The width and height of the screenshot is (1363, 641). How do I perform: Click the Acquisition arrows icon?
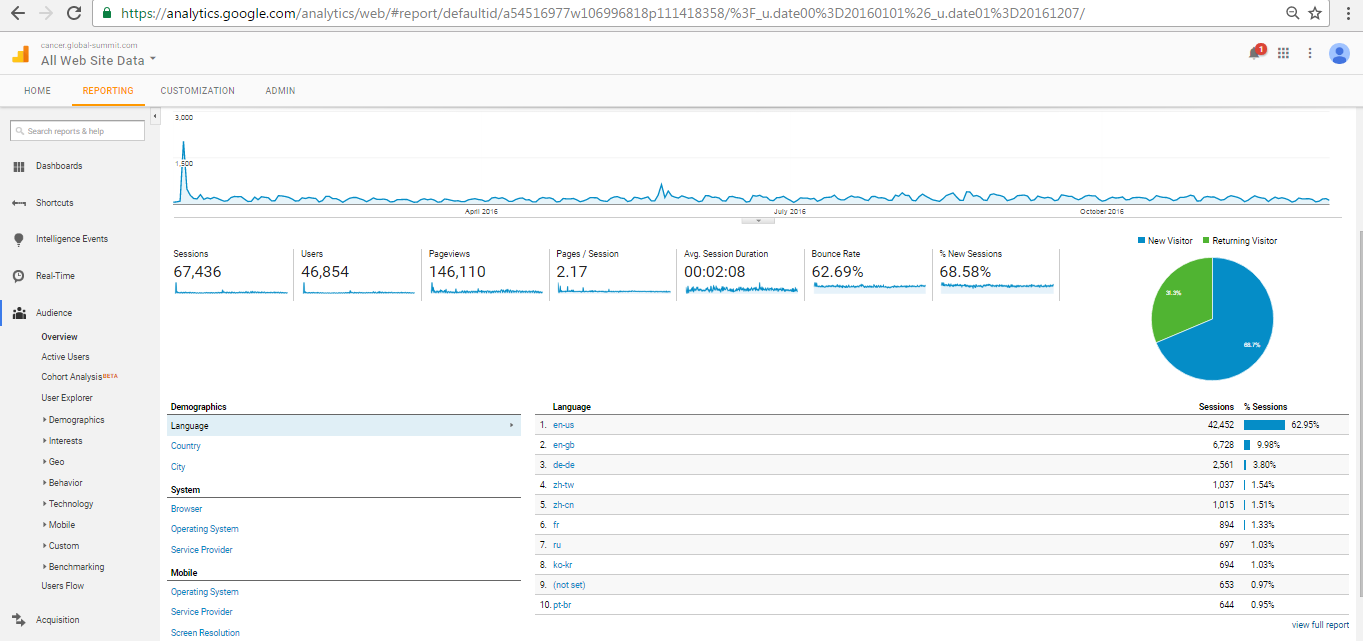[18, 620]
